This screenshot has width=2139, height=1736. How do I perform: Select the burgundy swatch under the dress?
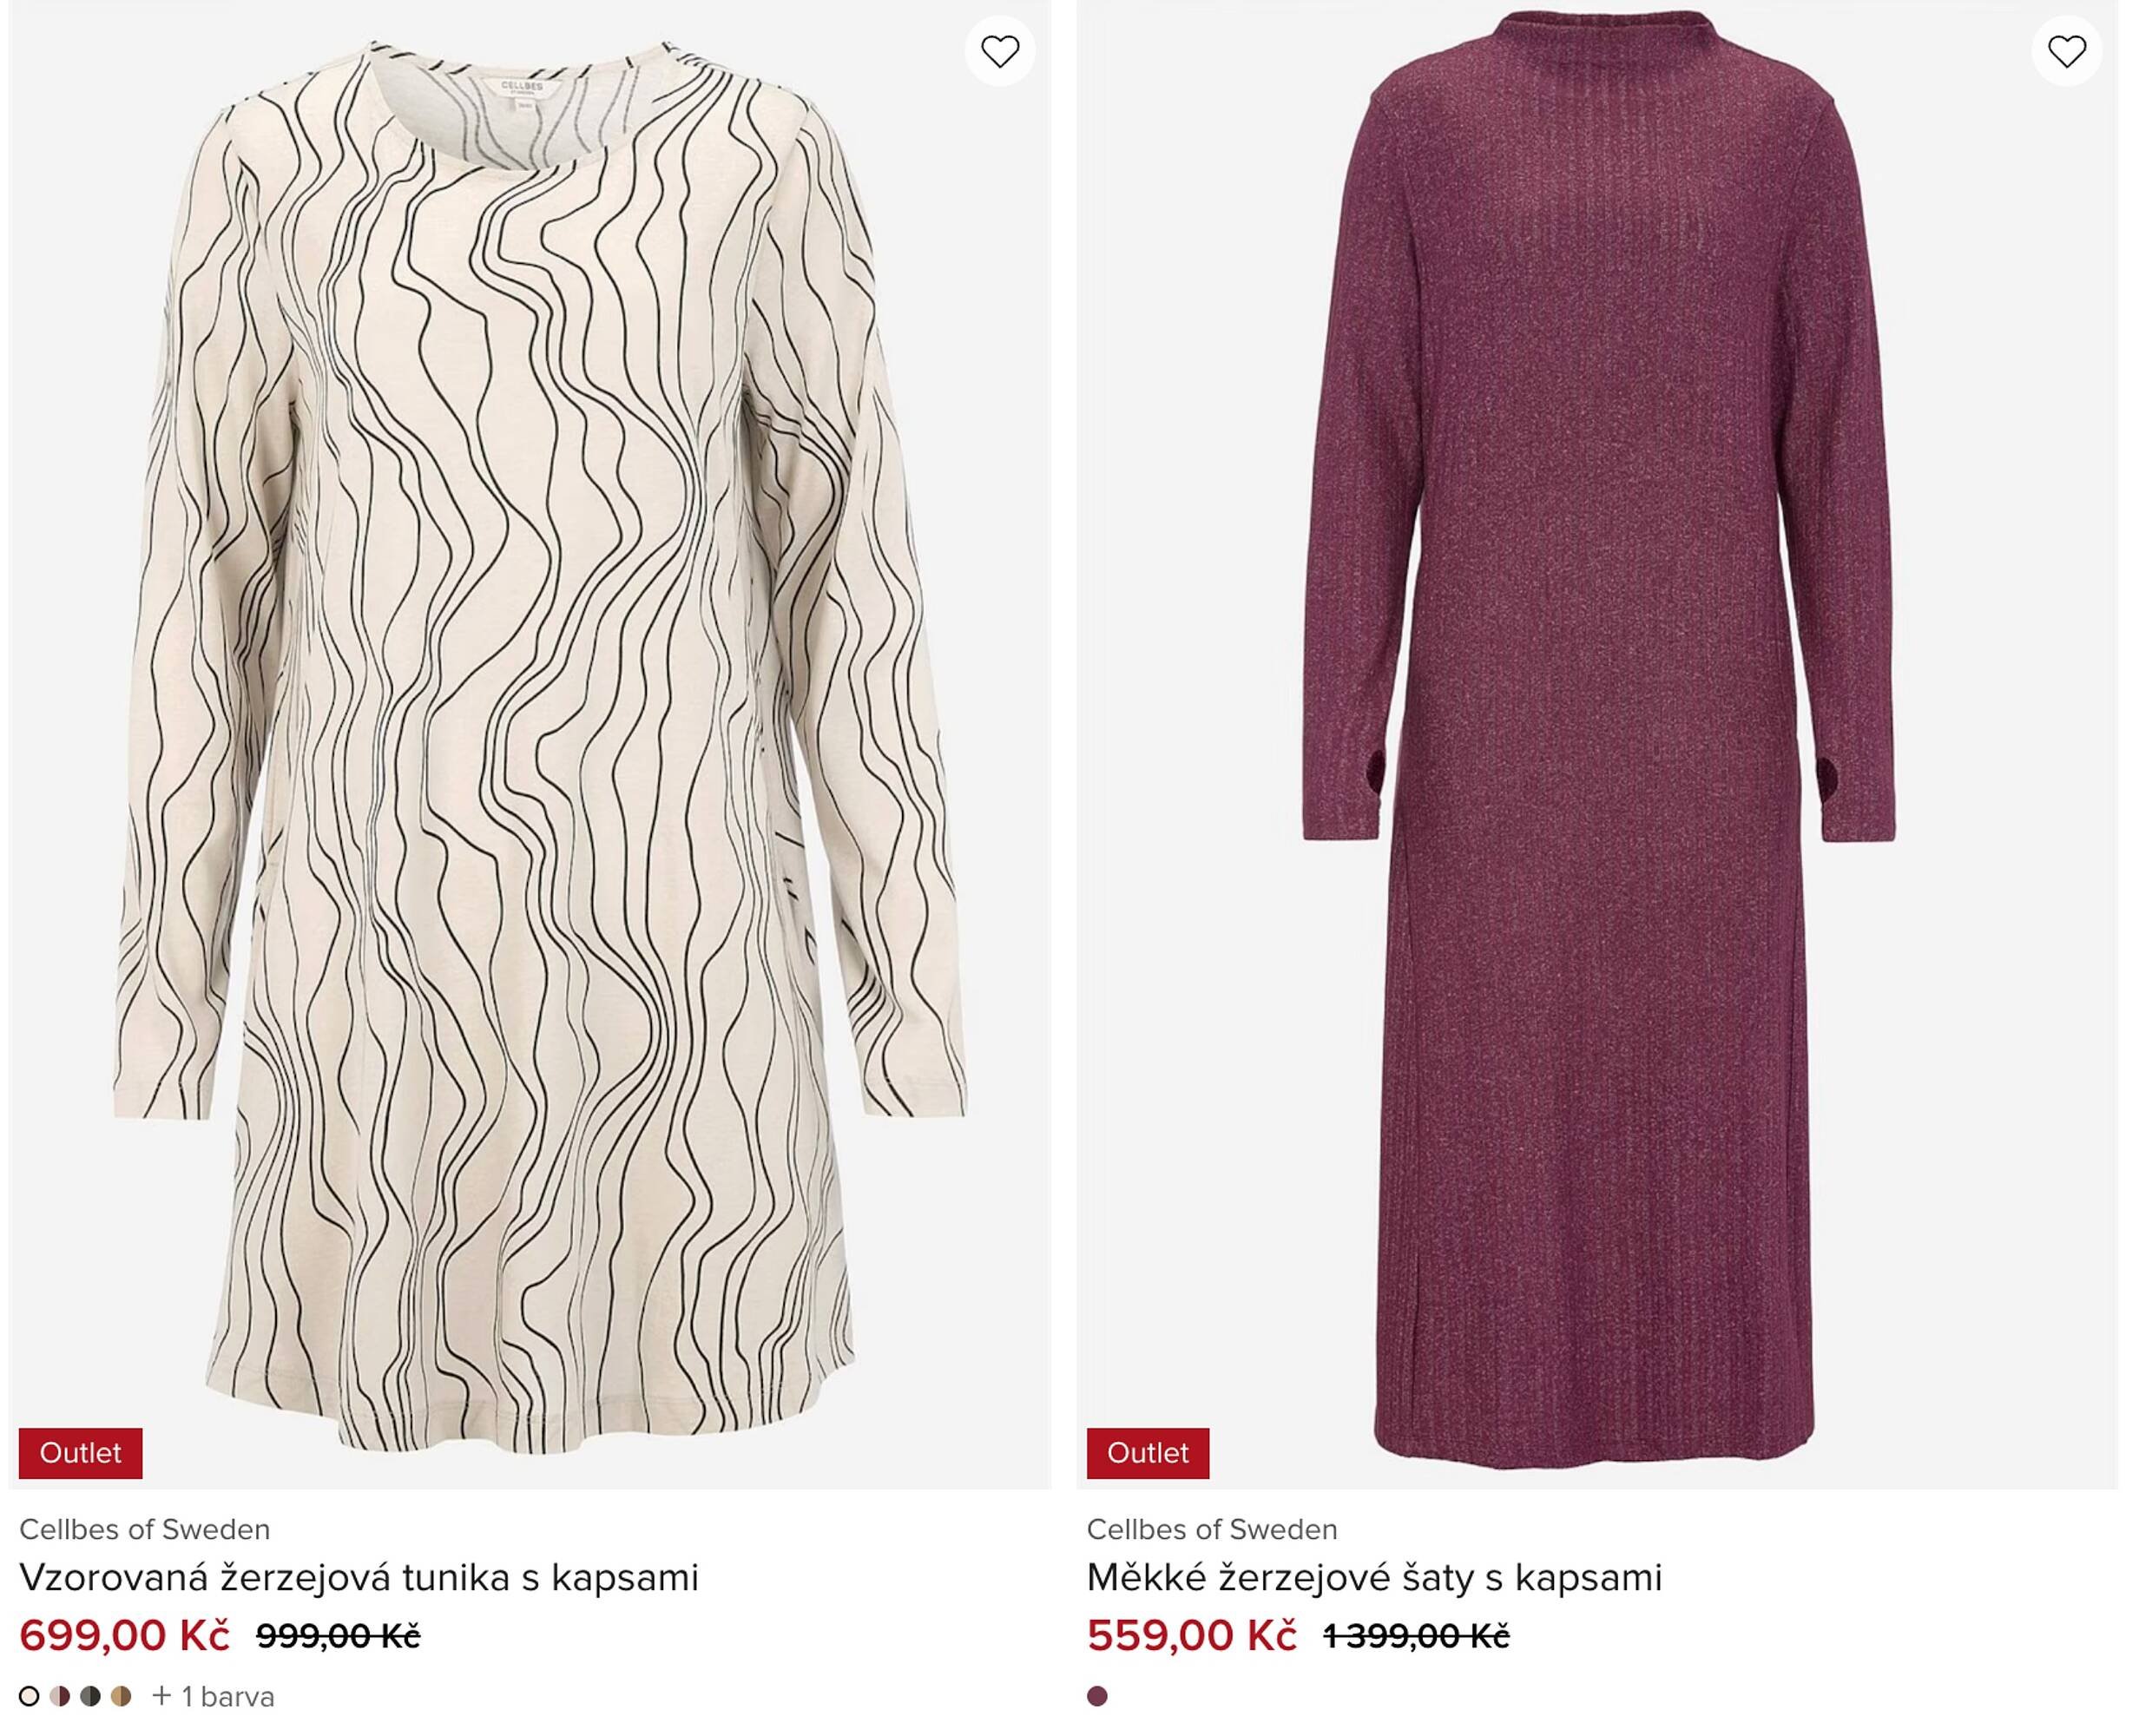tap(1097, 1696)
